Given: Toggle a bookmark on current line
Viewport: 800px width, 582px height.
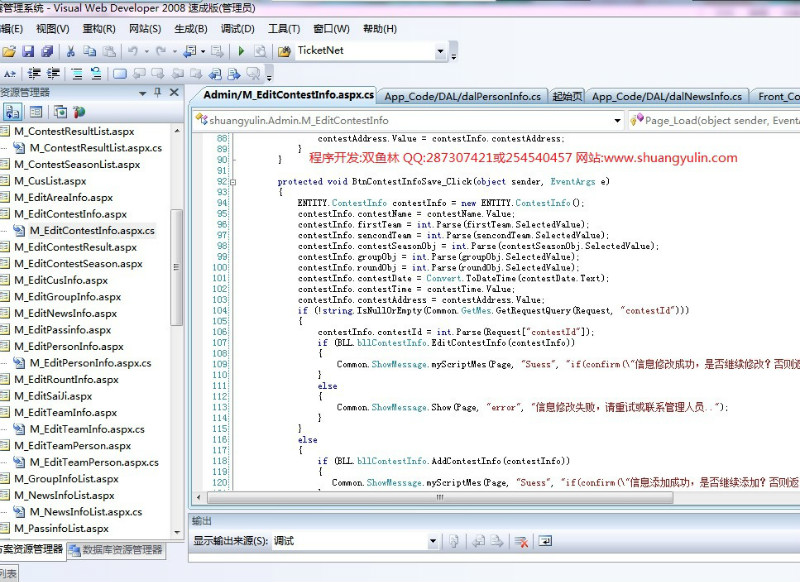Looking at the screenshot, I should tap(120, 74).
